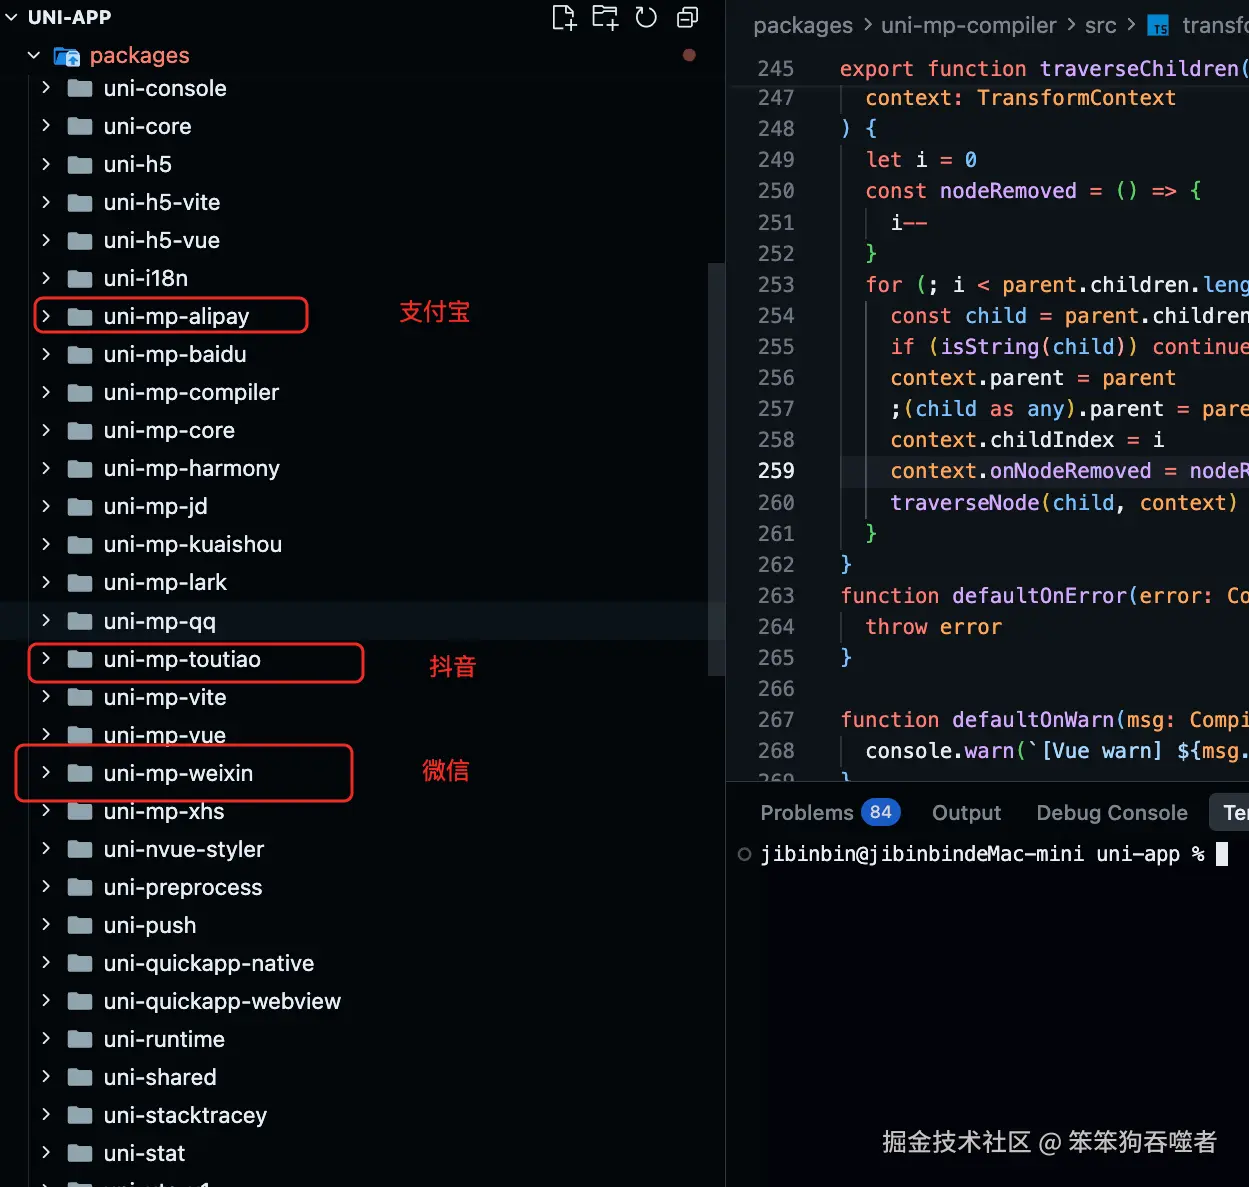Click the uni-mp-harmony folder icon

[x=80, y=469]
